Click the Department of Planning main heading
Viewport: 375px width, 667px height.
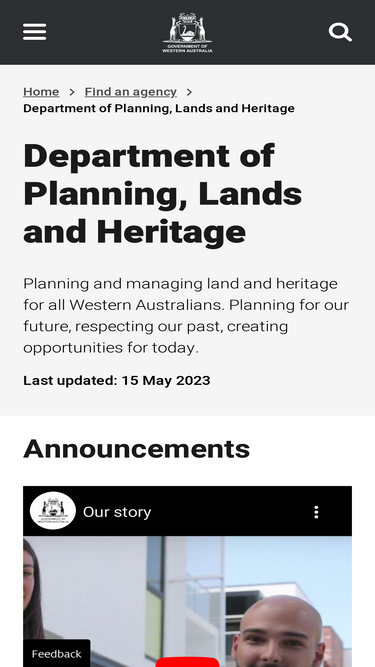(162, 194)
